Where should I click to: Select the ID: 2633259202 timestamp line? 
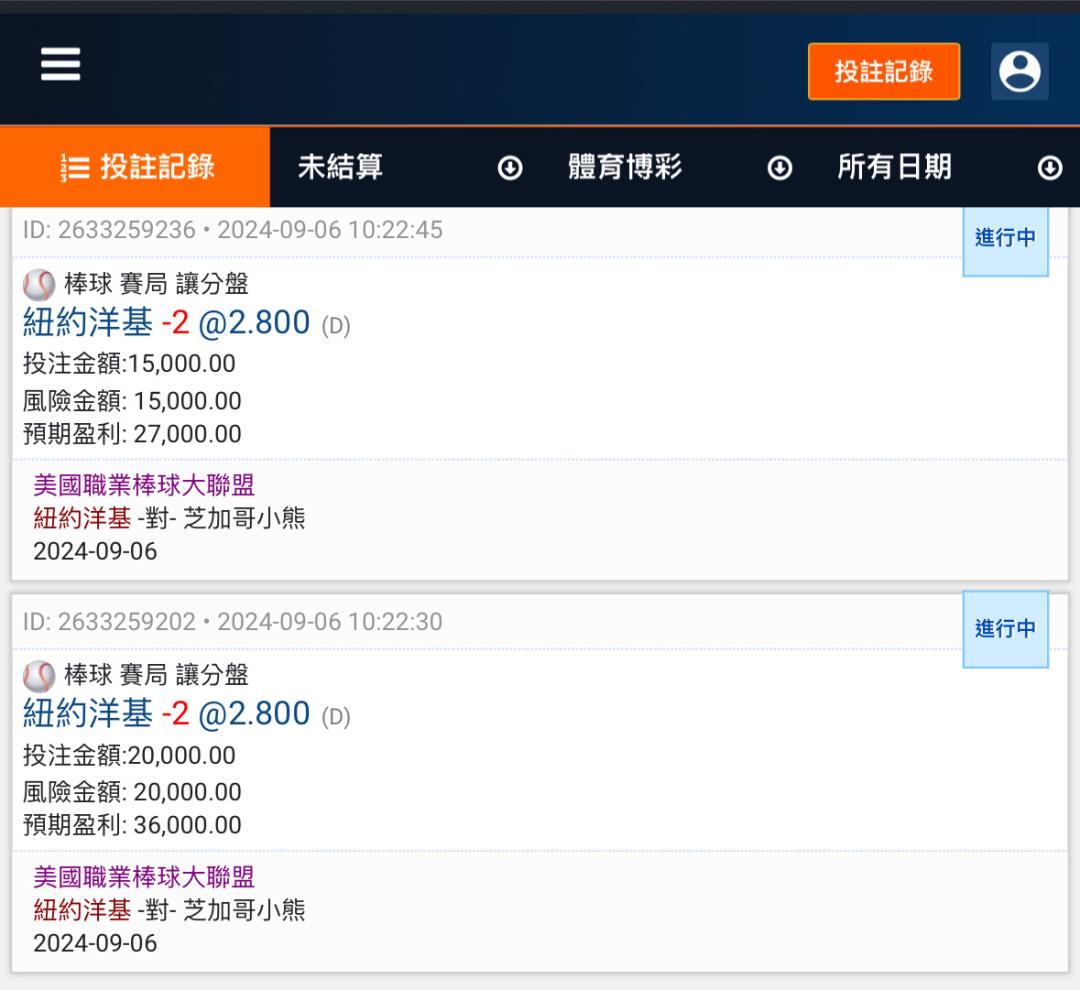(233, 622)
